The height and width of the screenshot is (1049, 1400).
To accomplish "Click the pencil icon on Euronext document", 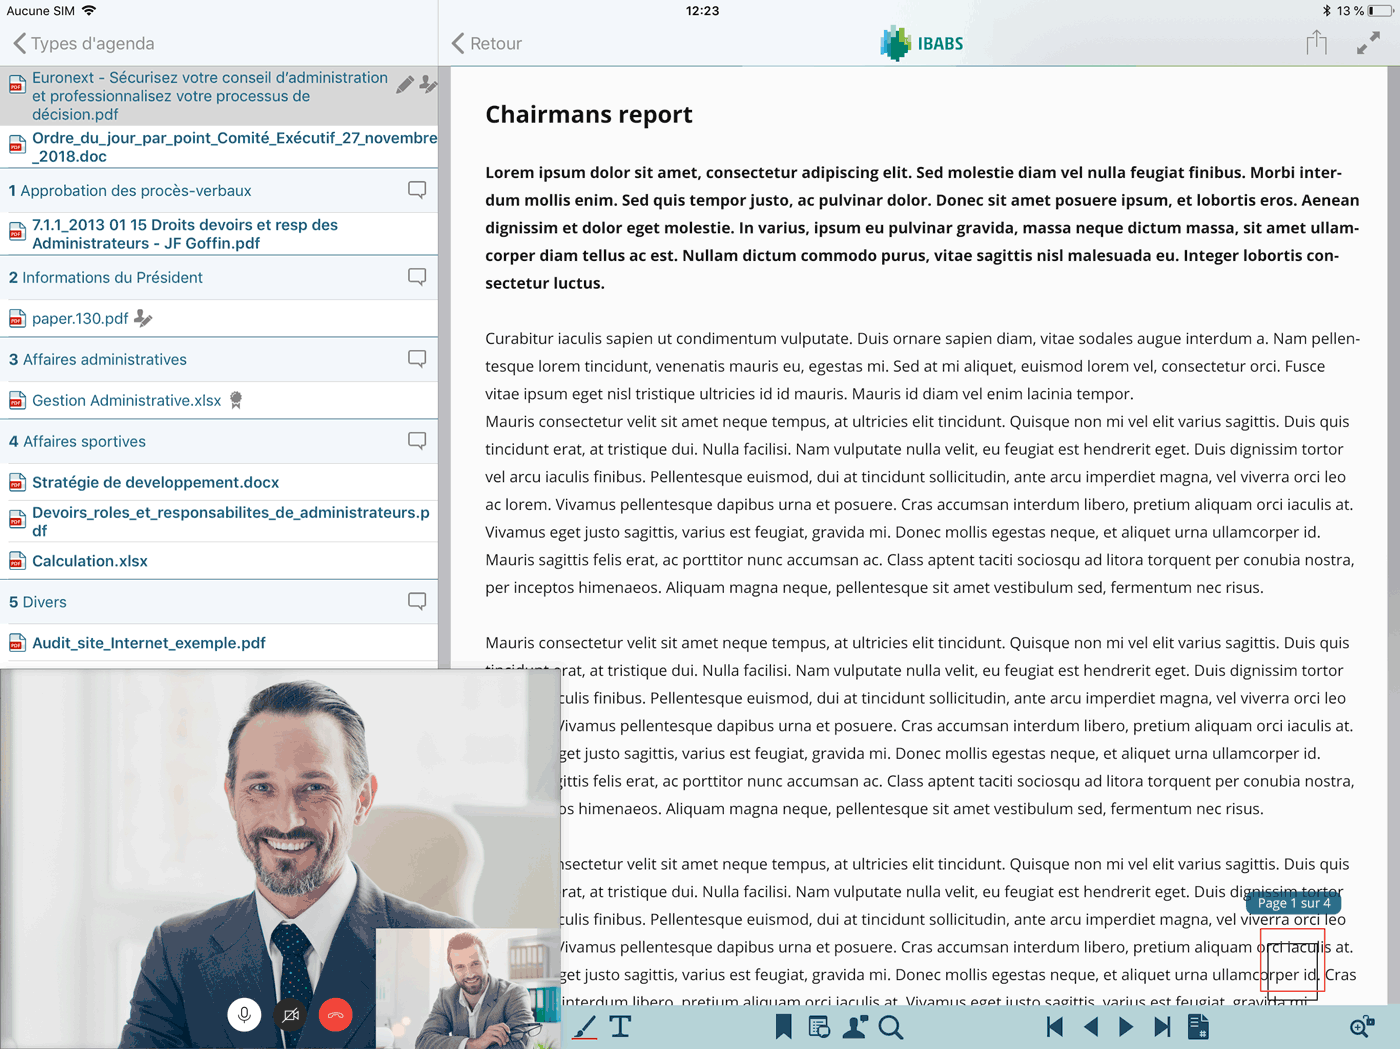I will [405, 85].
